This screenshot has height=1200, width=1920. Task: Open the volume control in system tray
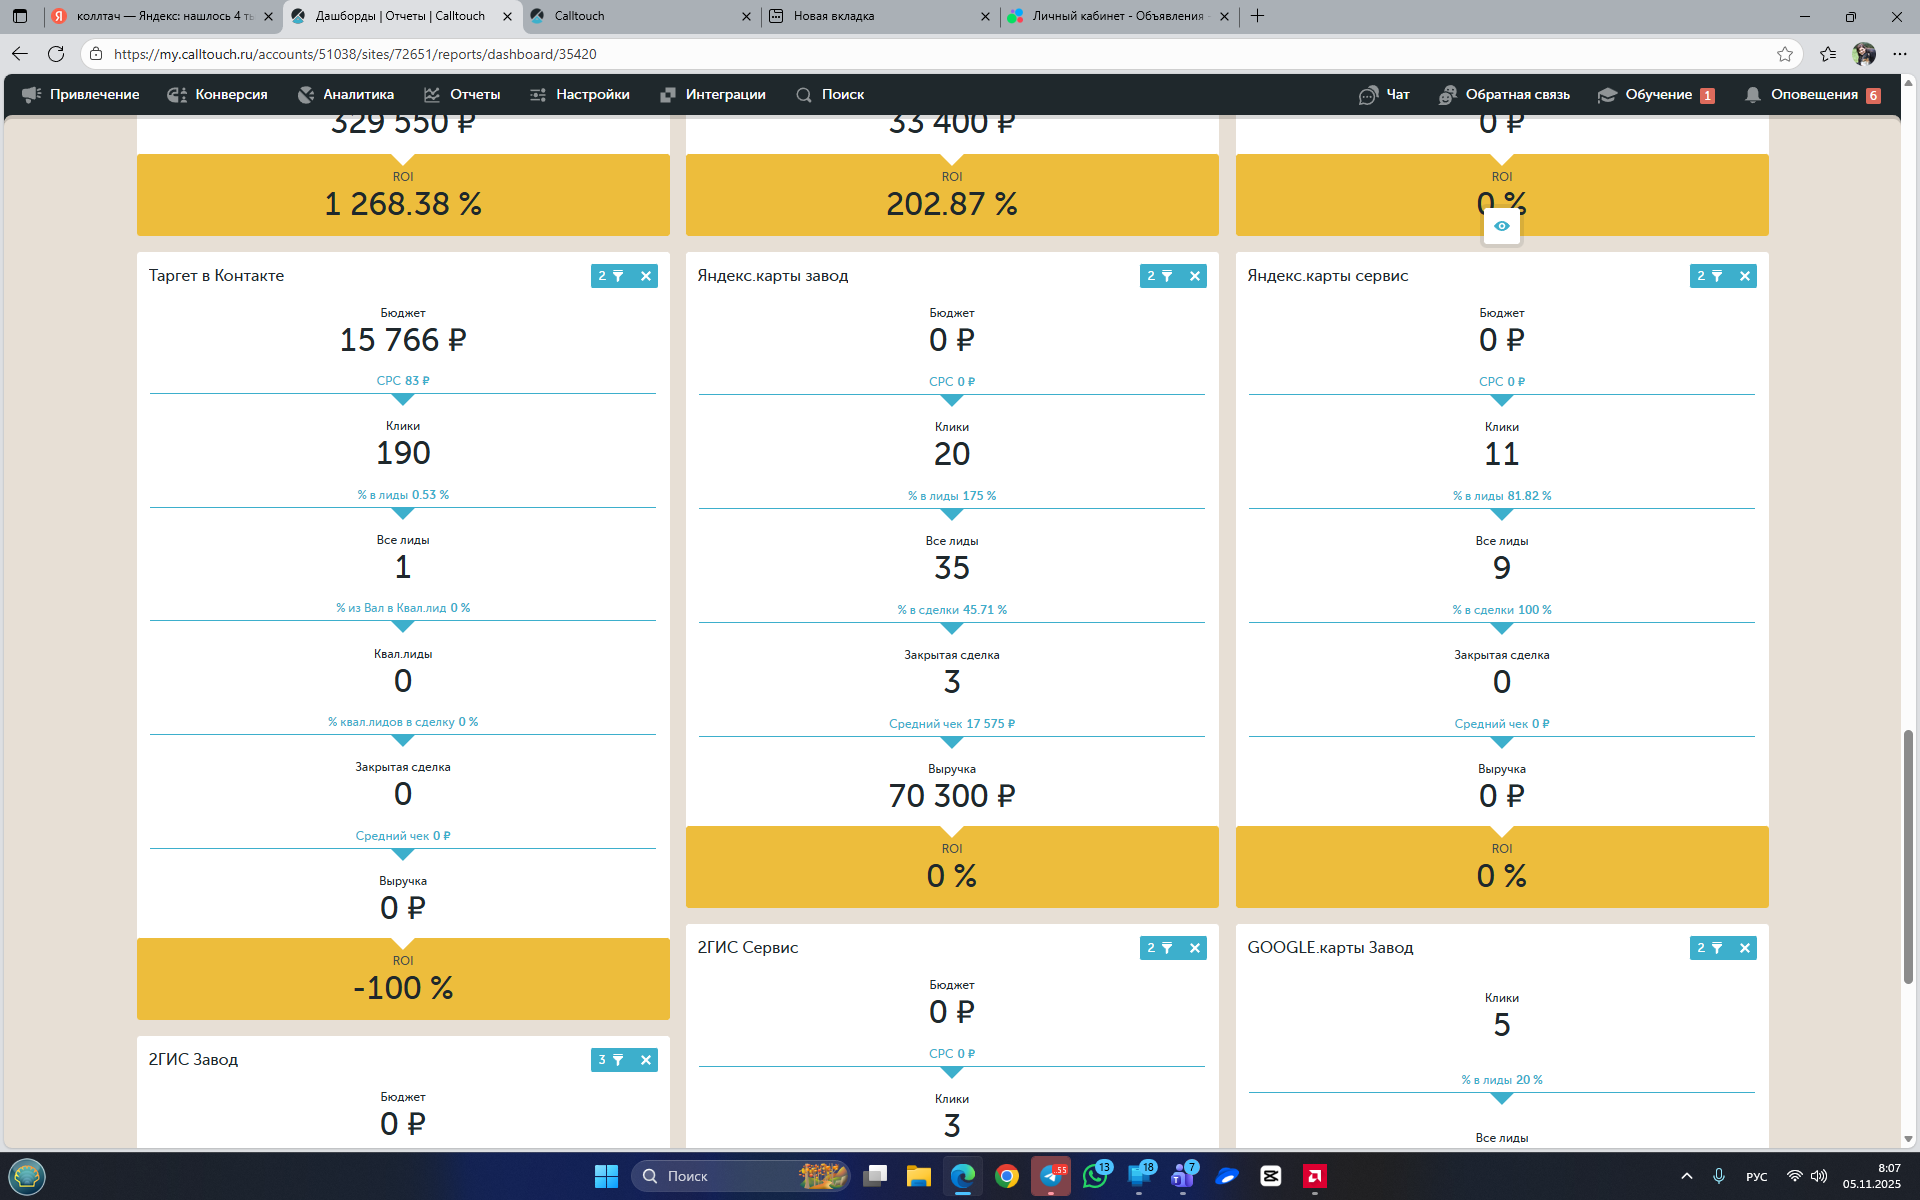[1819, 1176]
